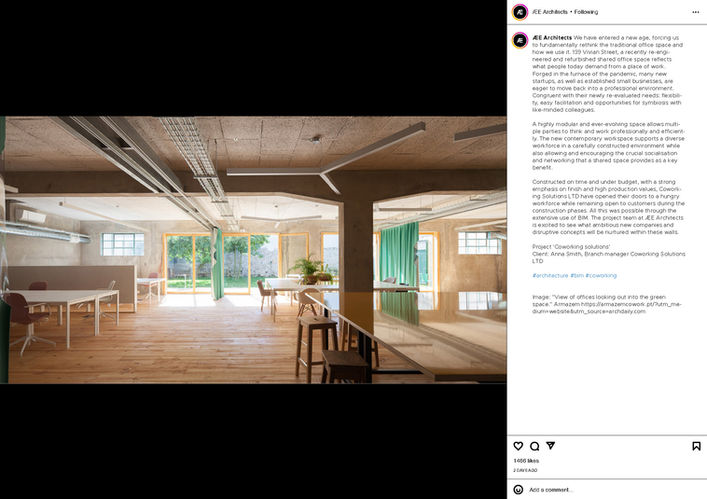Open the ÆE Architects profile from the header name
707x499 pixels.
pos(550,12)
